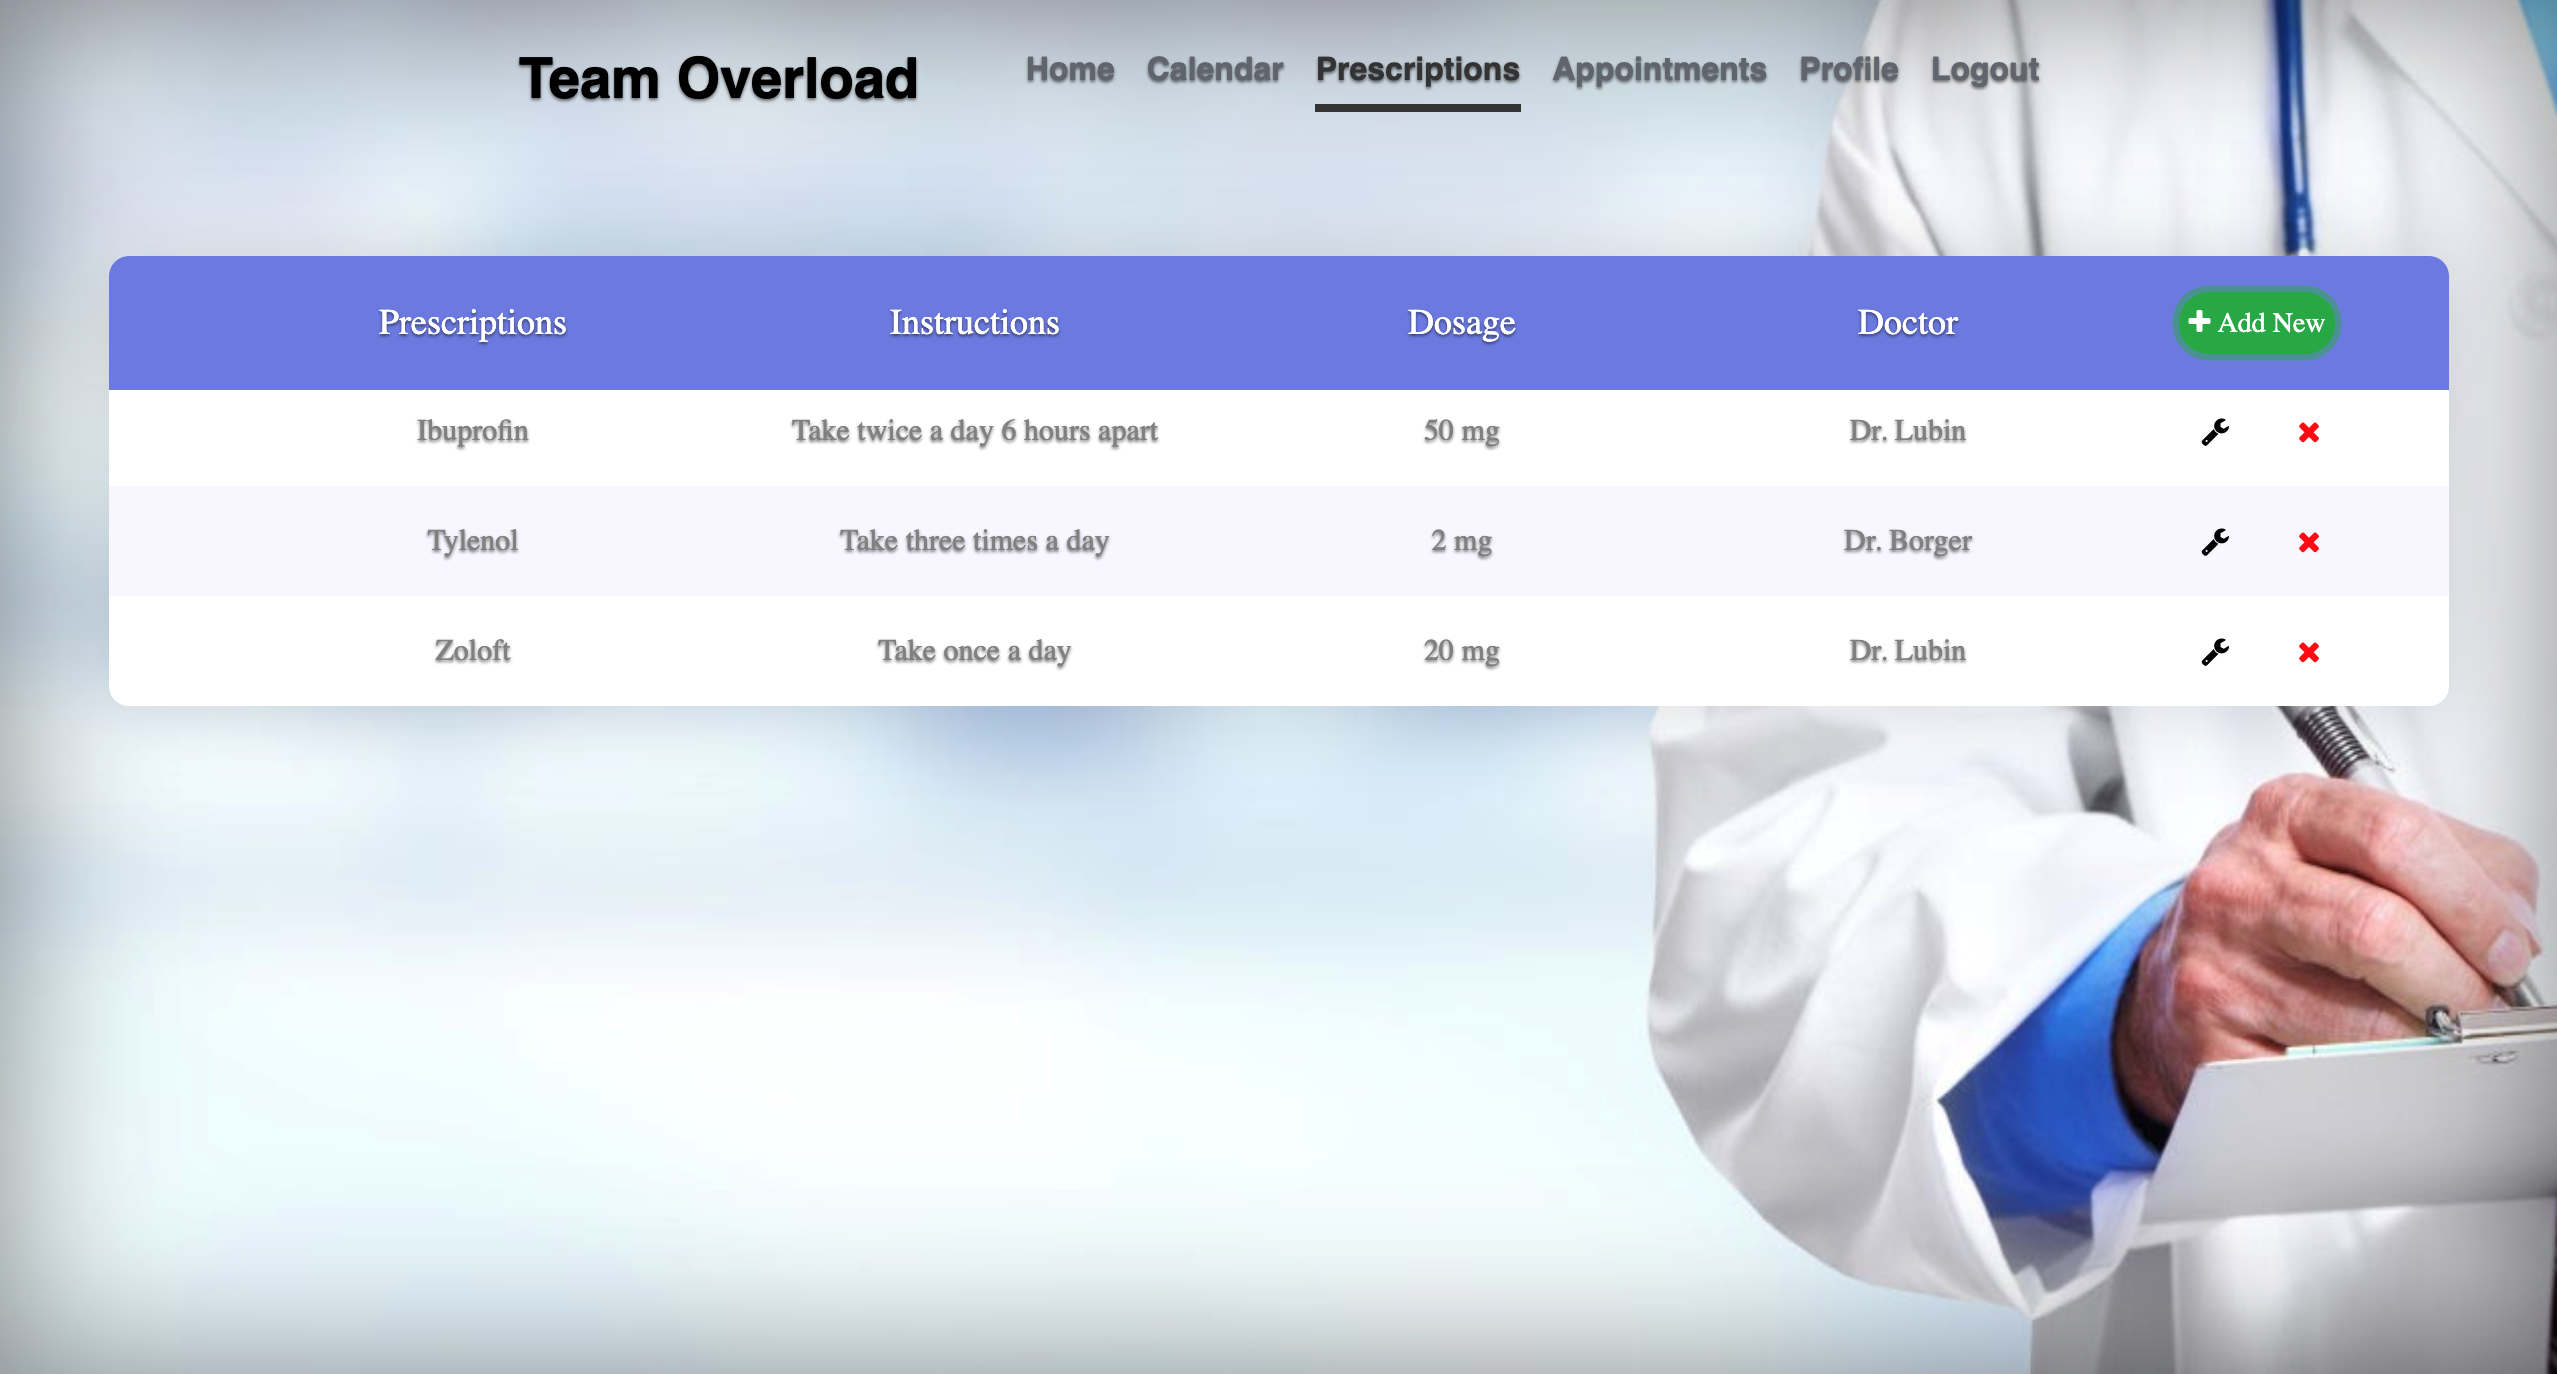2557x1374 pixels.
Task: Navigate to Appointments
Action: 1658,70
